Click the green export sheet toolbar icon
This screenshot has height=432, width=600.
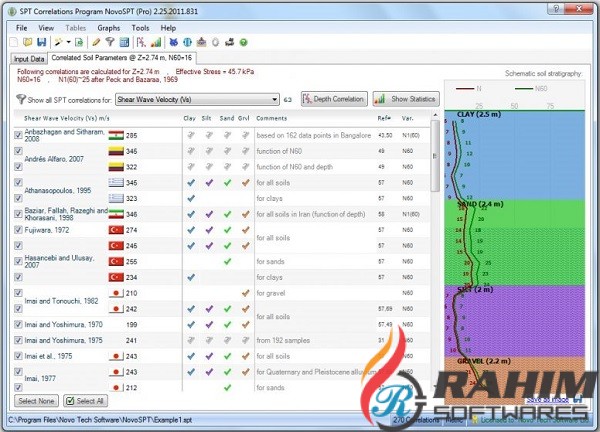point(79,42)
